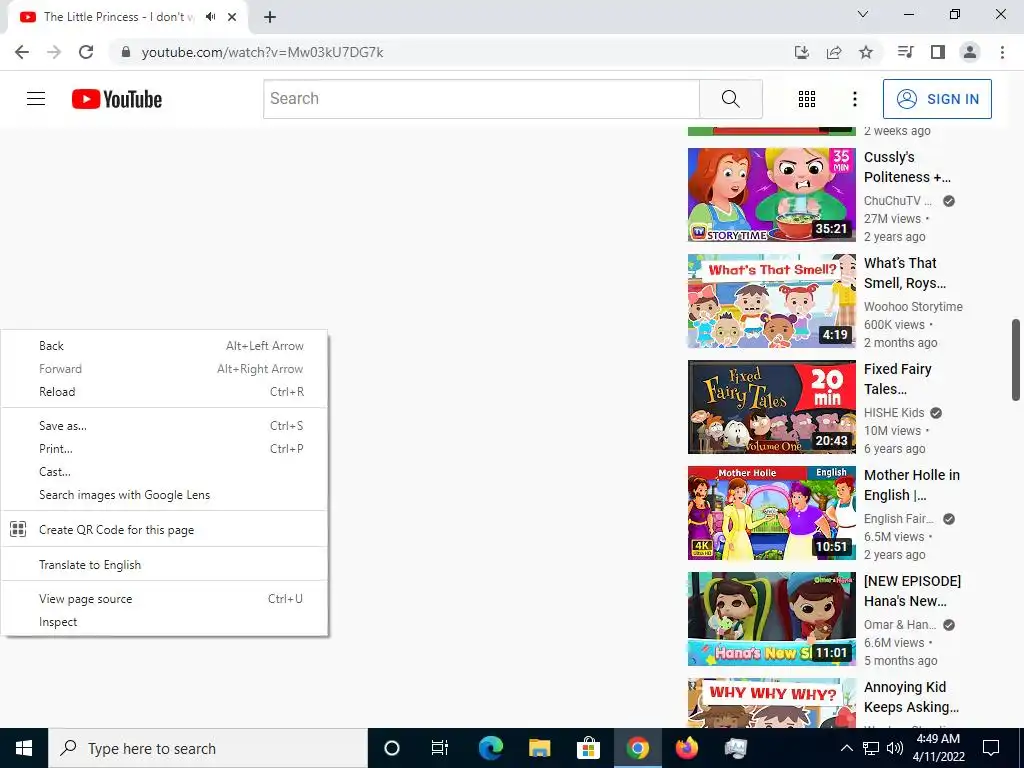
Task: Open Hana's New episode video thumbnail
Action: (771, 618)
